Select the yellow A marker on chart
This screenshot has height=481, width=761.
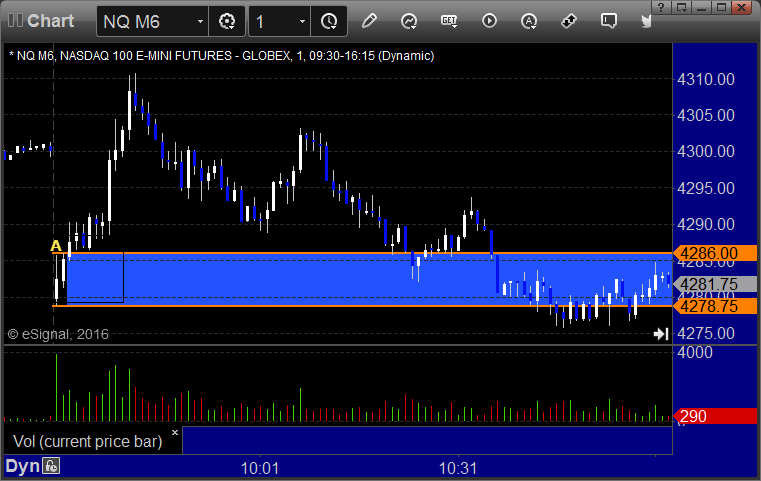[x=56, y=246]
